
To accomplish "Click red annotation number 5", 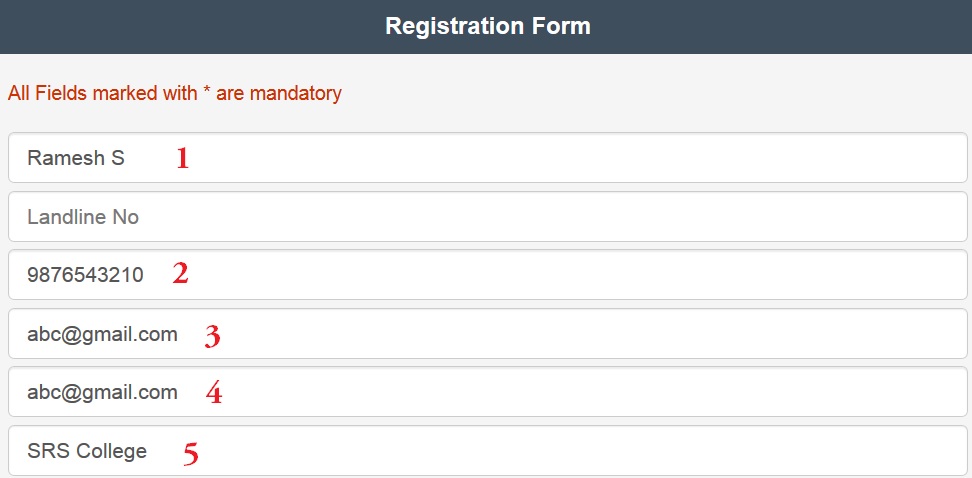I will tap(190, 454).
